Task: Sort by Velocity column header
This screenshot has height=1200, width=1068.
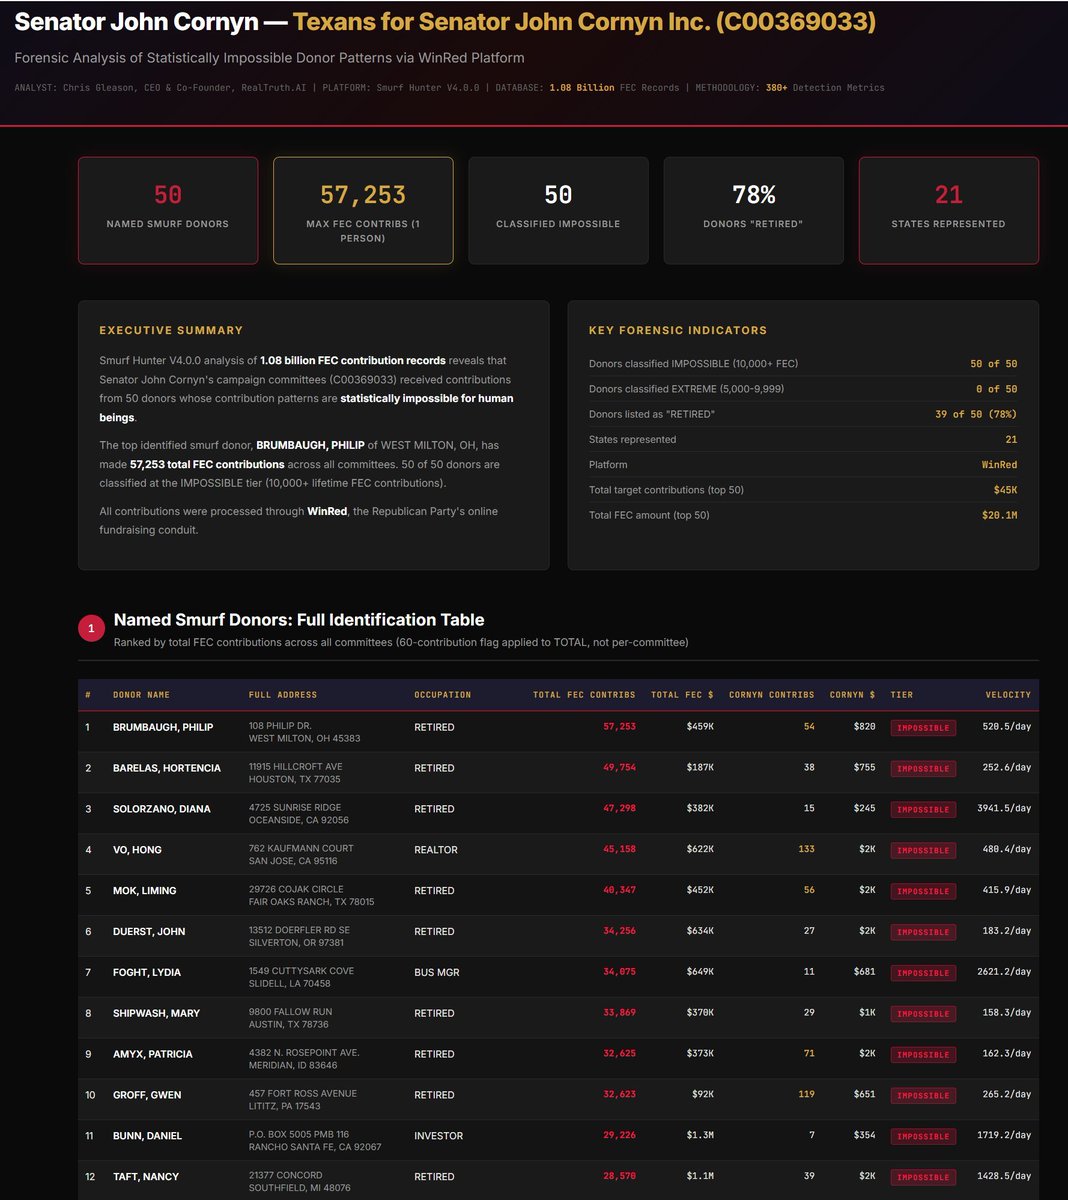Action: click(1008, 695)
